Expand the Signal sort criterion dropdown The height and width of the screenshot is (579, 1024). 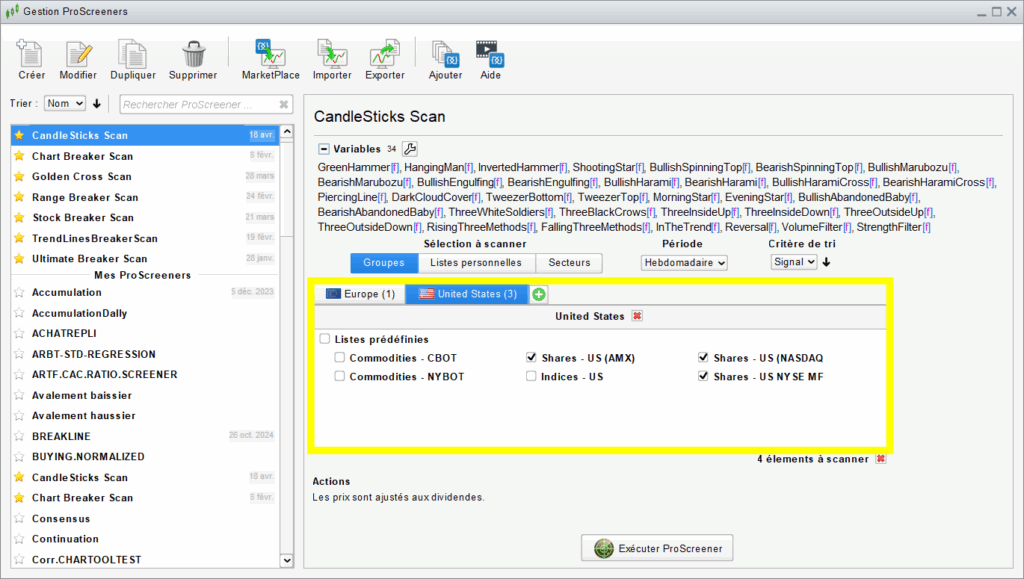(794, 262)
